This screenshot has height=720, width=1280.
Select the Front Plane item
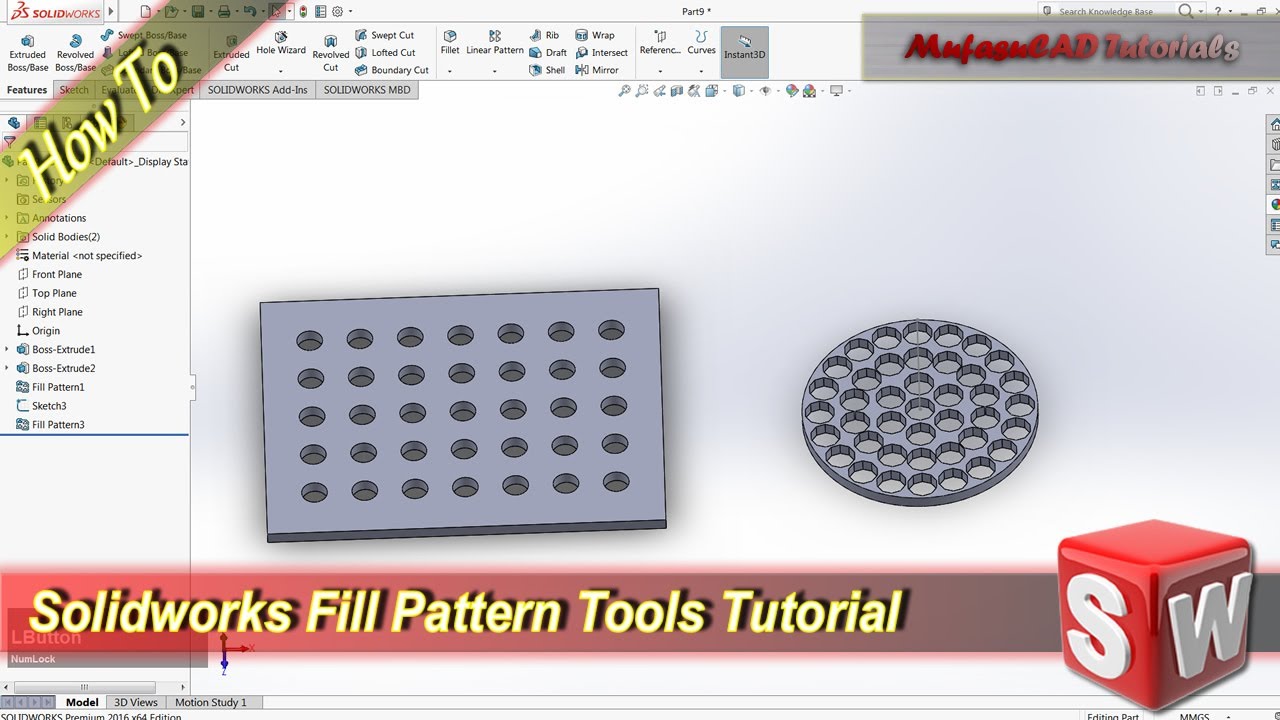click(x=49, y=274)
